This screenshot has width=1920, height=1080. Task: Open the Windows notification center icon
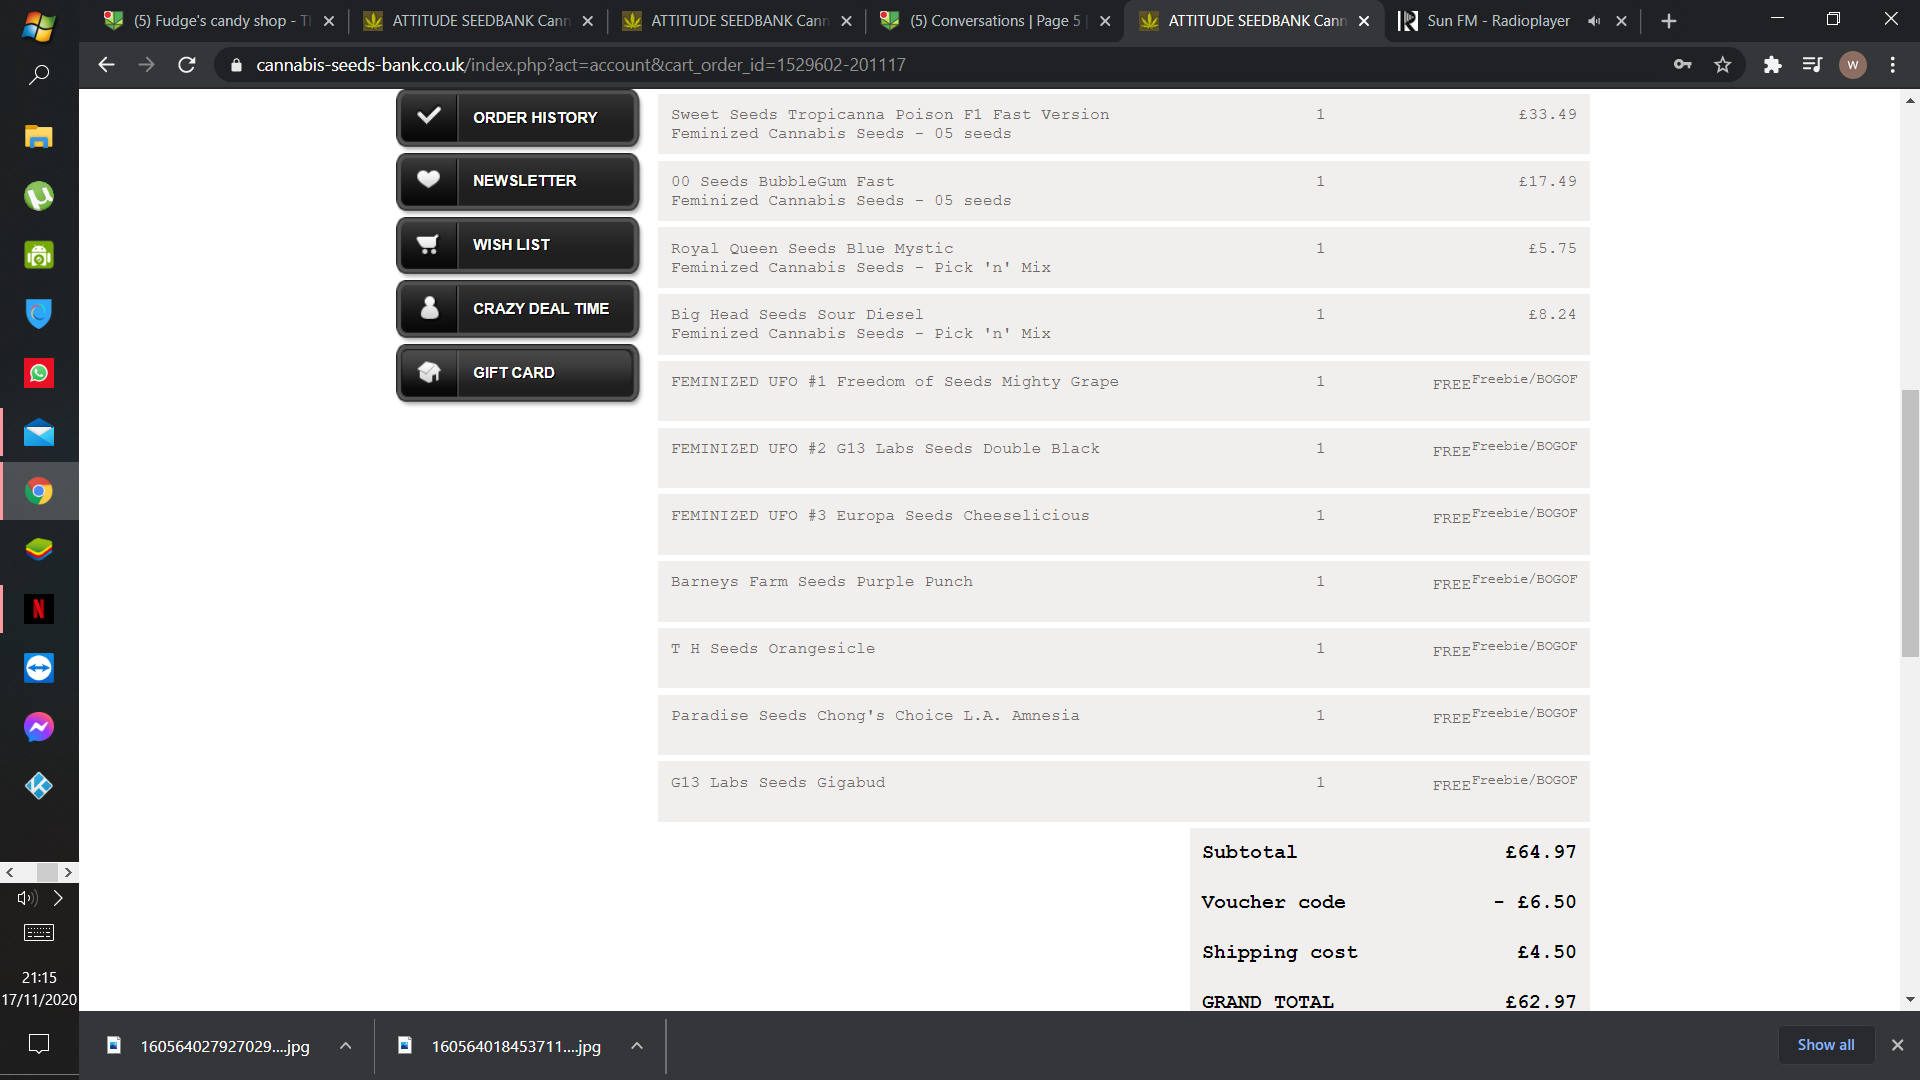[39, 1044]
